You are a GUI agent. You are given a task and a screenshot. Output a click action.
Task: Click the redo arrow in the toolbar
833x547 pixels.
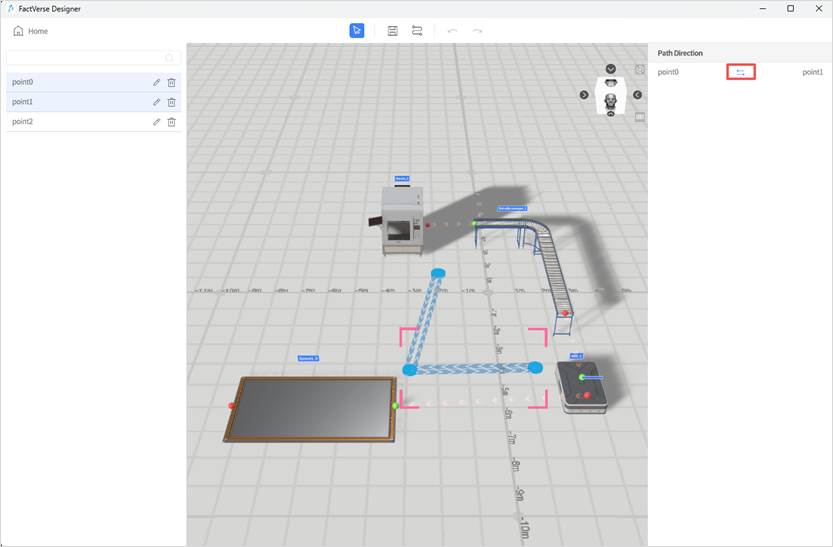click(477, 31)
